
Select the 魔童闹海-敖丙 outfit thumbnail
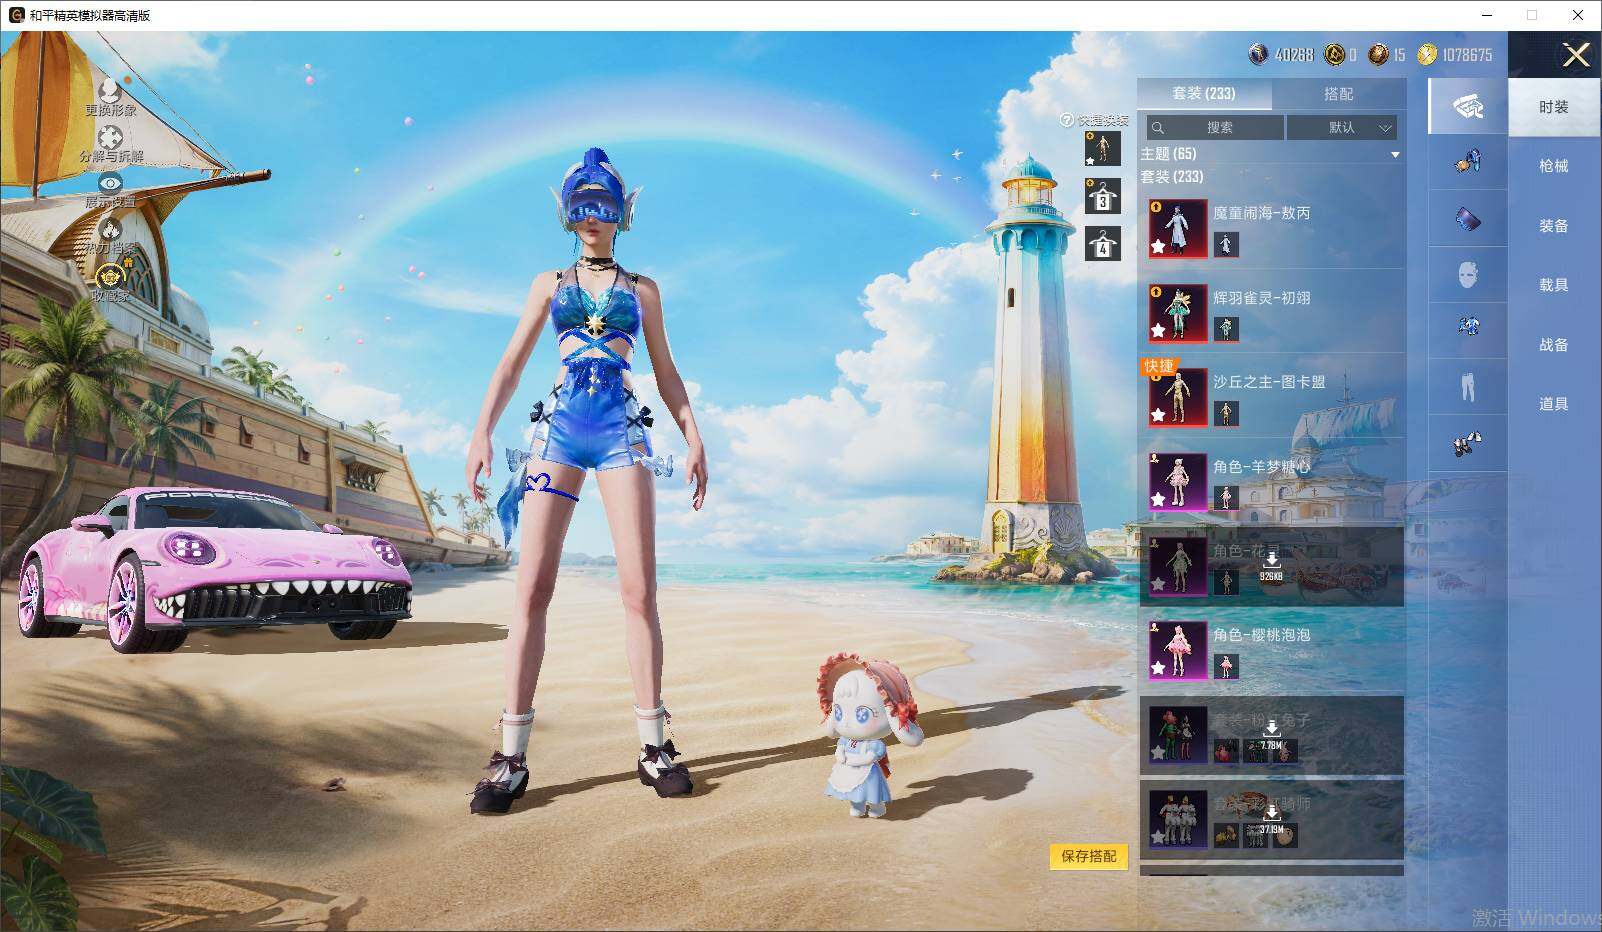point(1178,228)
